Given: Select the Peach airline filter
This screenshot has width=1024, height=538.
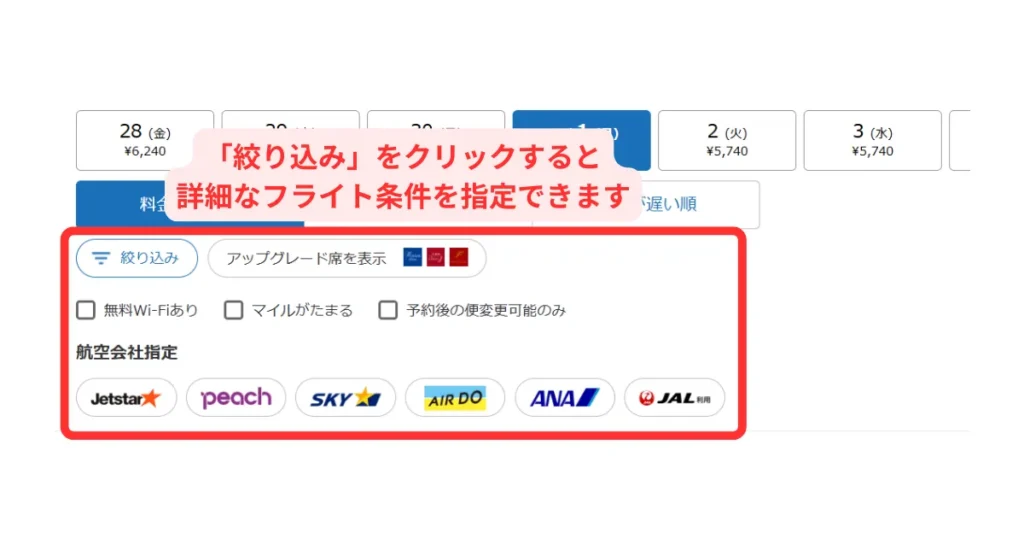Looking at the screenshot, I should (236, 398).
